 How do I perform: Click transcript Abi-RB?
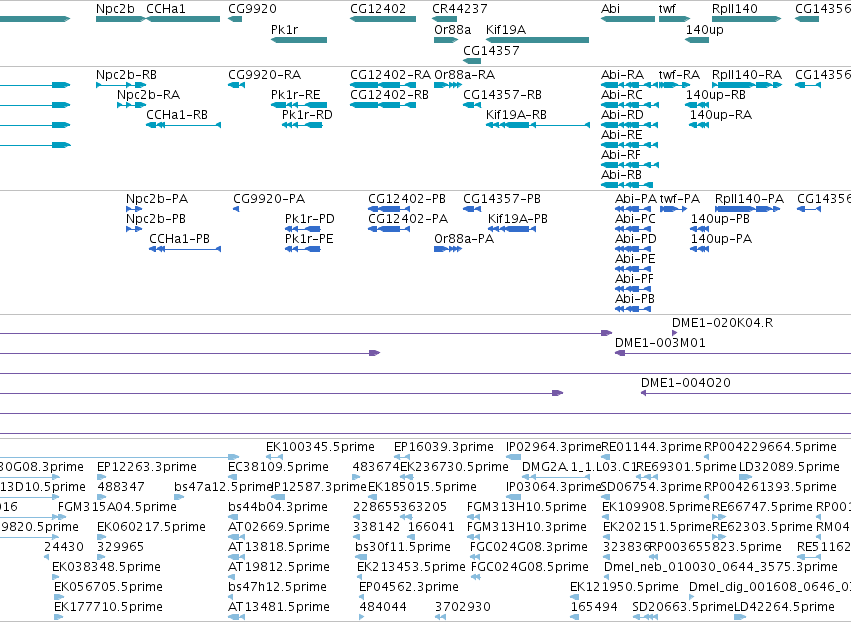click(627, 185)
